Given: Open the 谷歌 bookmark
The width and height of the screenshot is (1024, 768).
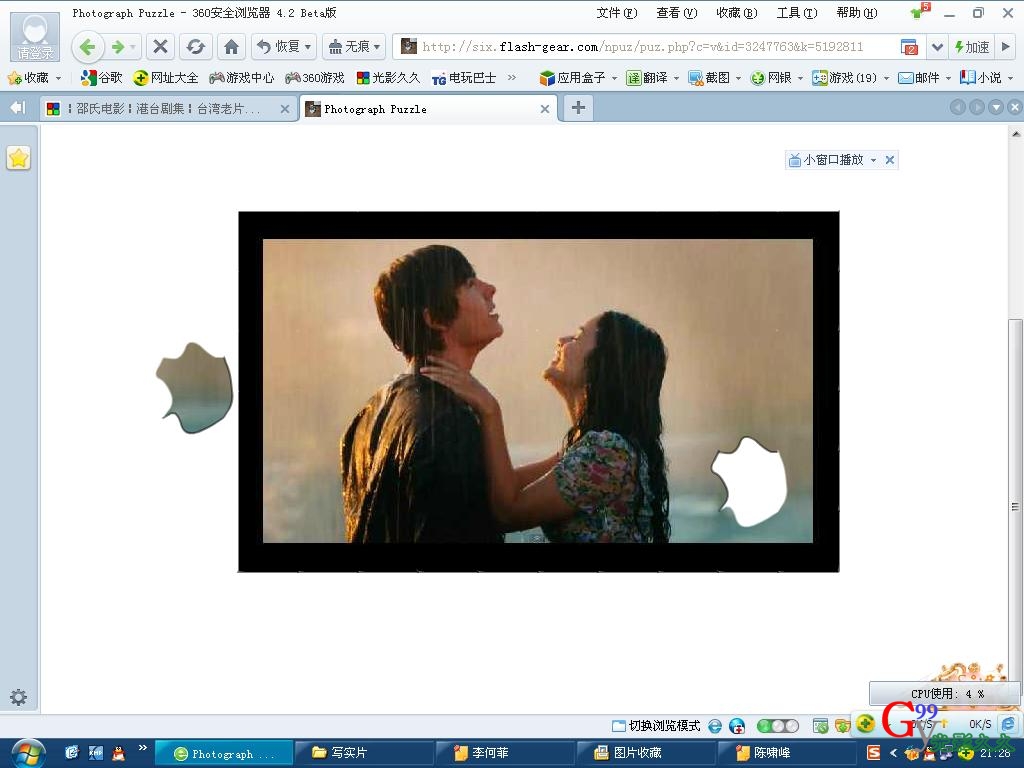Looking at the screenshot, I should [x=101, y=78].
